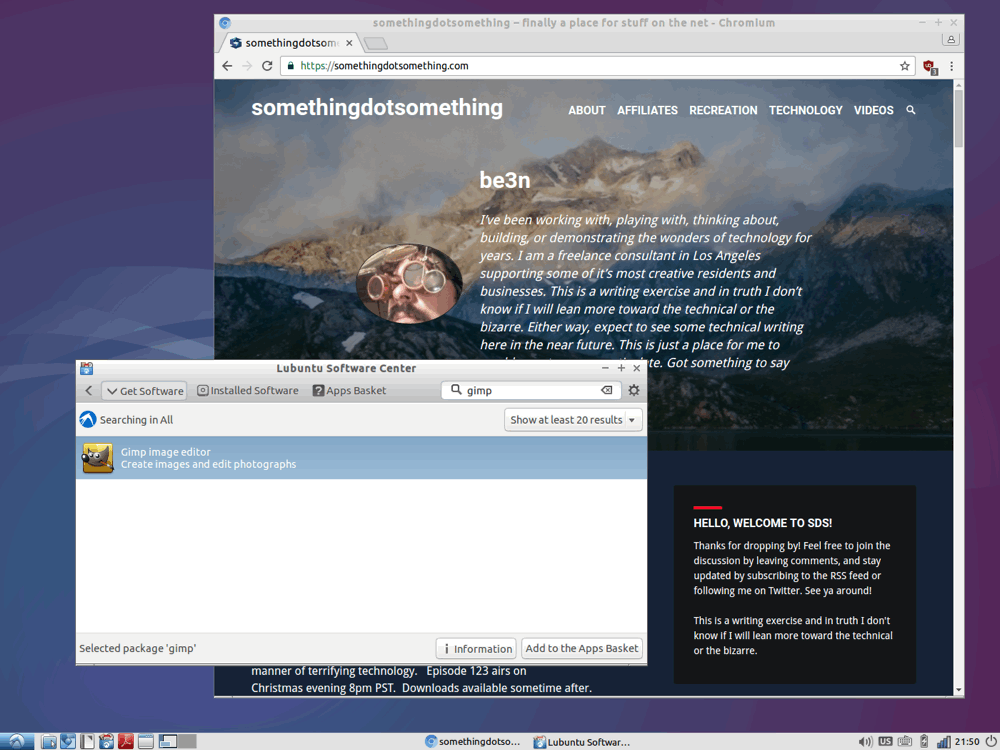This screenshot has width=1000, height=750.
Task: Click the Selected package 'gimp' status text
Action: coord(138,648)
